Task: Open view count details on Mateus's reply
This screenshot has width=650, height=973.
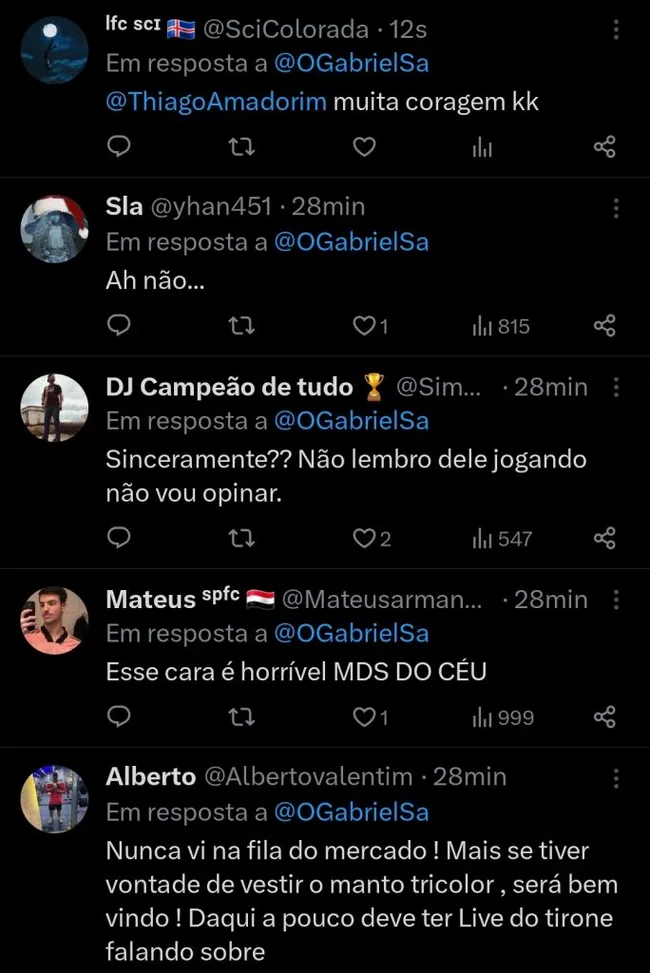Action: coord(483,717)
